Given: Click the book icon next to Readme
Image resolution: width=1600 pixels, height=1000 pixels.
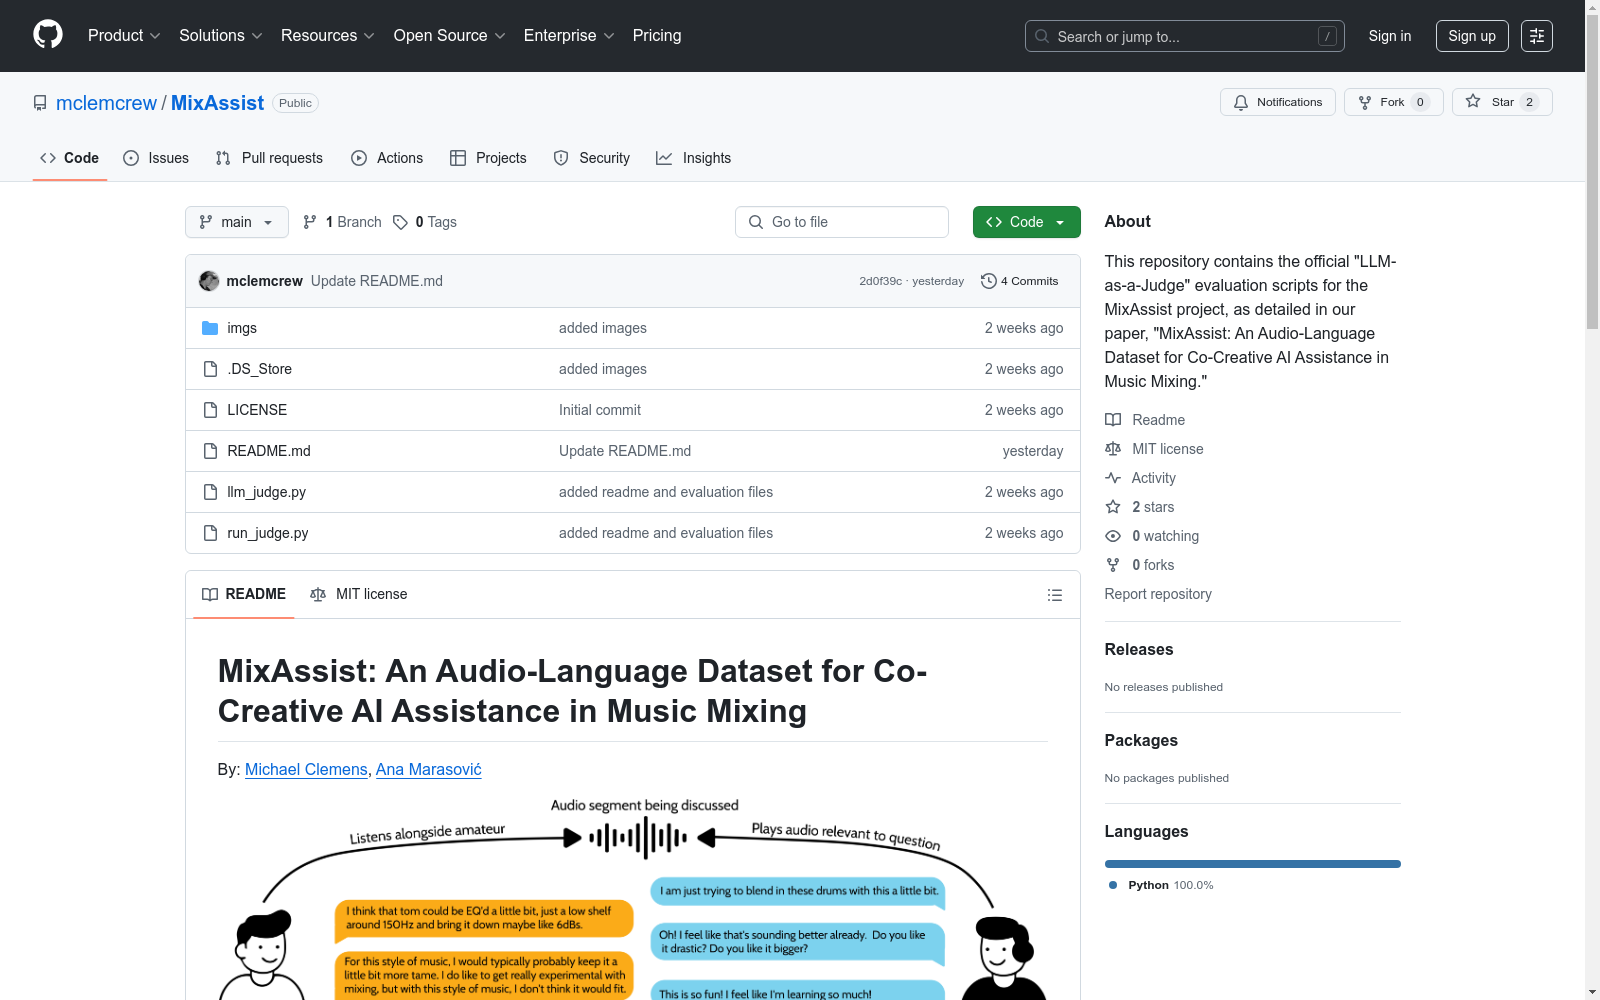Looking at the screenshot, I should point(1113,420).
